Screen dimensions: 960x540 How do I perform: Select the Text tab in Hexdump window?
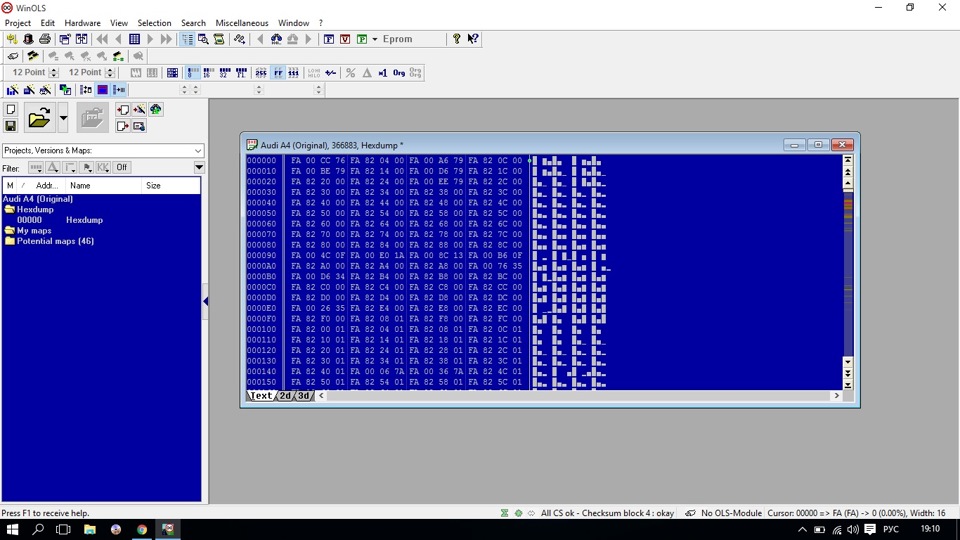click(261, 396)
